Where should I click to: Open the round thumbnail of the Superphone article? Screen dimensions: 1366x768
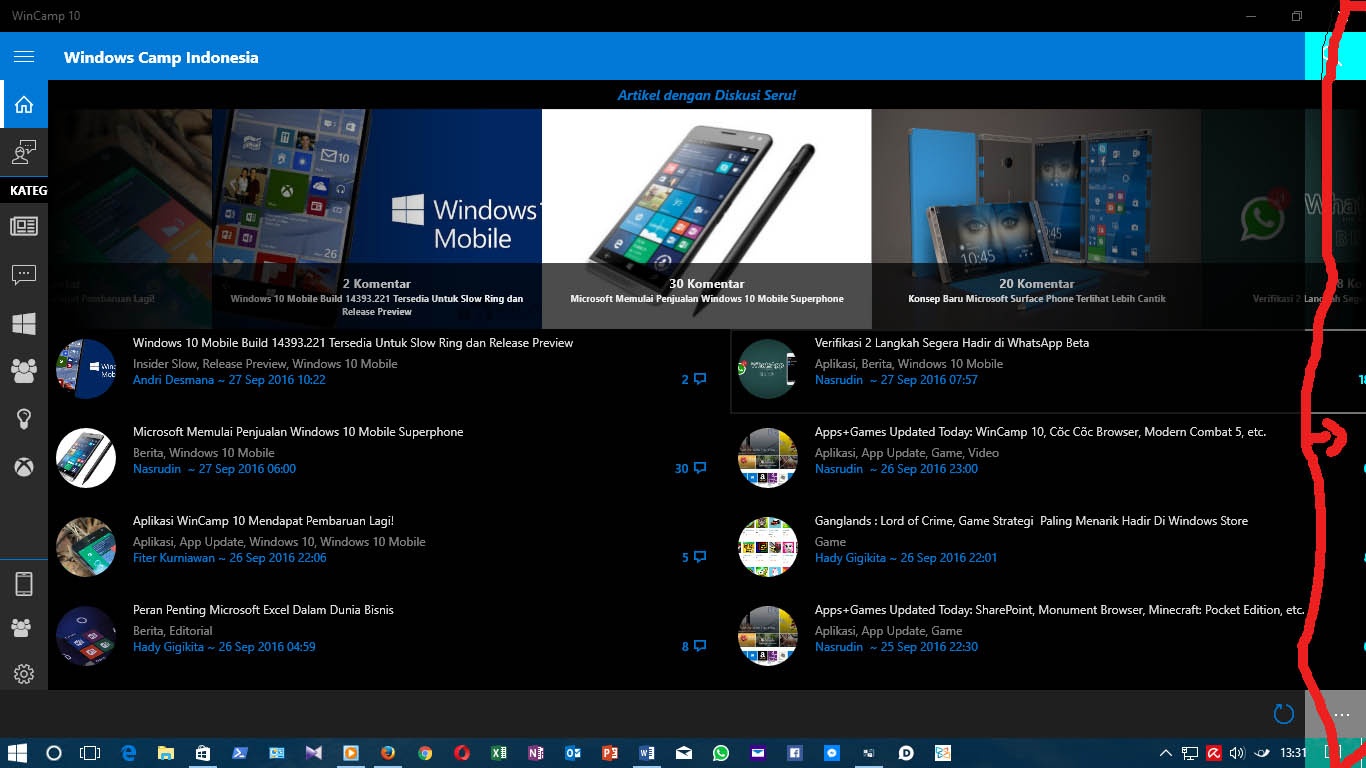pos(86,458)
